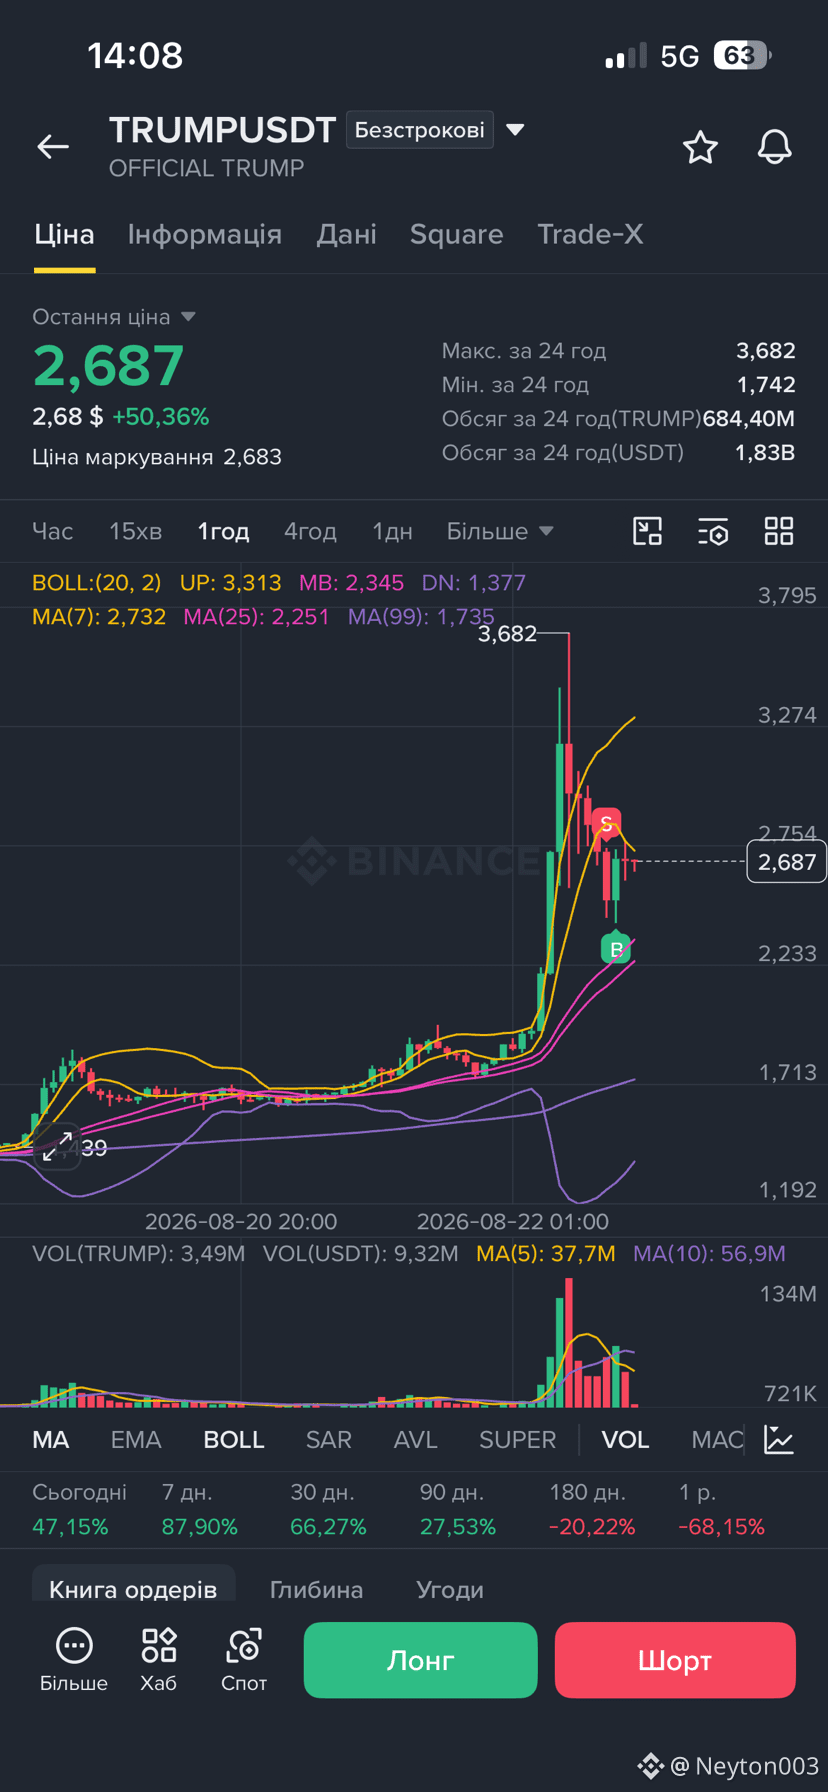
Task: Tap the battery indicator in status bar
Action: click(741, 55)
